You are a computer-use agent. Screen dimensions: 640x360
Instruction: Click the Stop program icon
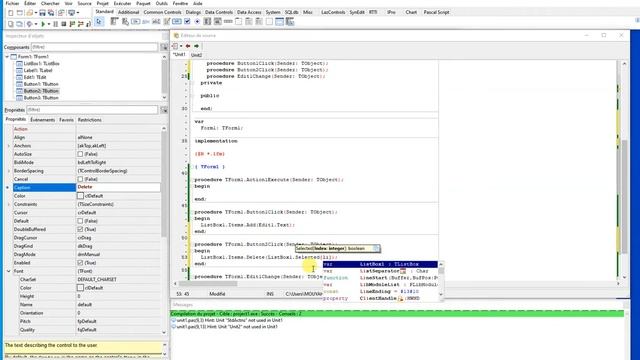click(64, 24)
